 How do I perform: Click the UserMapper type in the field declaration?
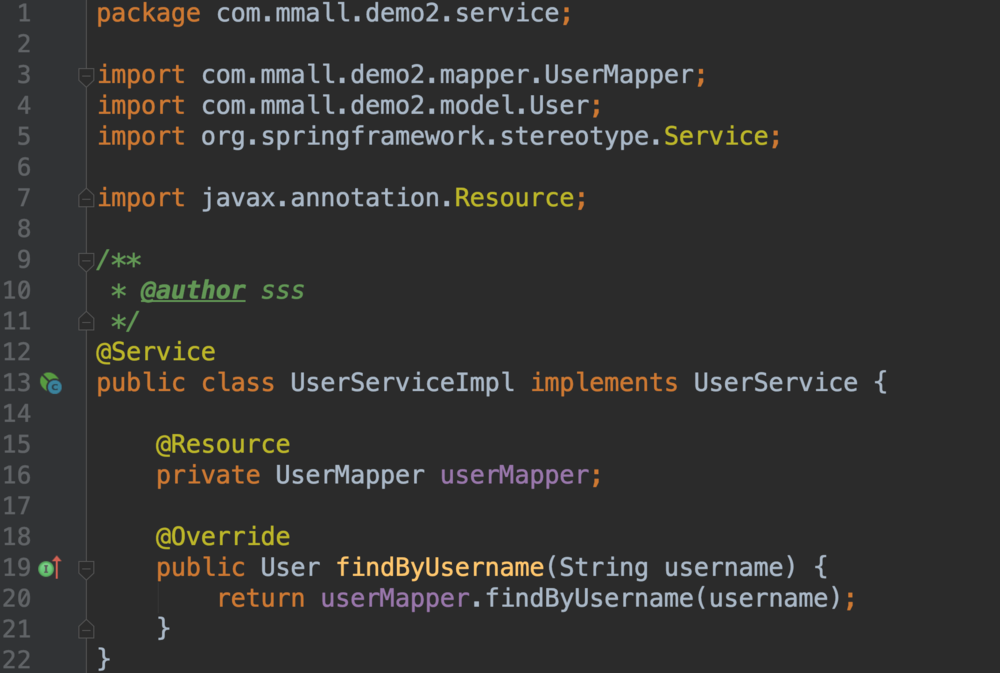tap(350, 475)
